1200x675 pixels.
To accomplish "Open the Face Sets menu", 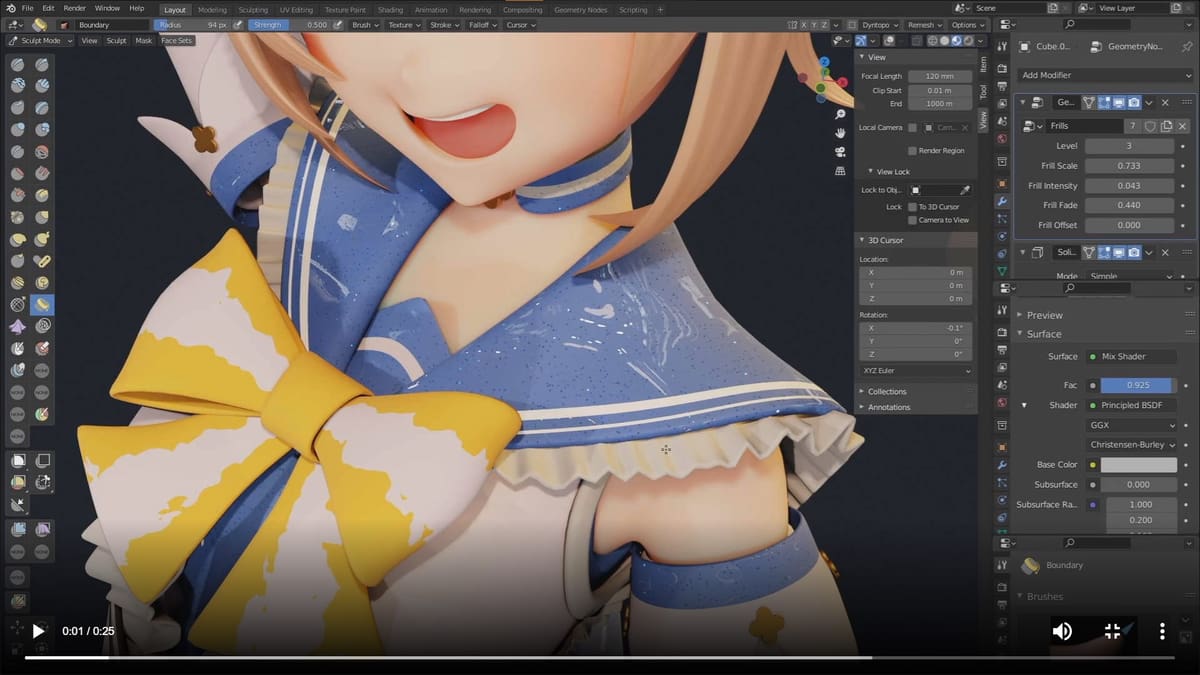I will [x=177, y=41].
